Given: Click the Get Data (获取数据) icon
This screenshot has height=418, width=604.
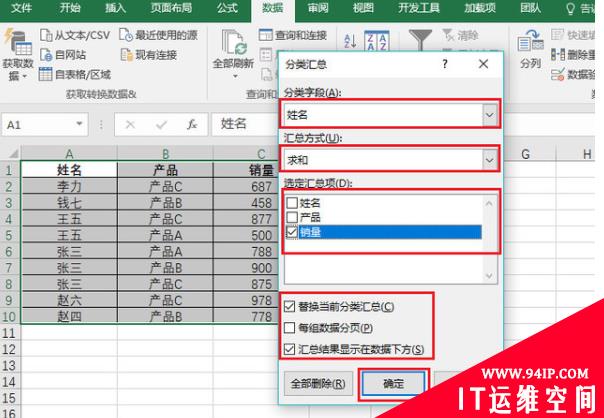Looking at the screenshot, I should [18, 42].
